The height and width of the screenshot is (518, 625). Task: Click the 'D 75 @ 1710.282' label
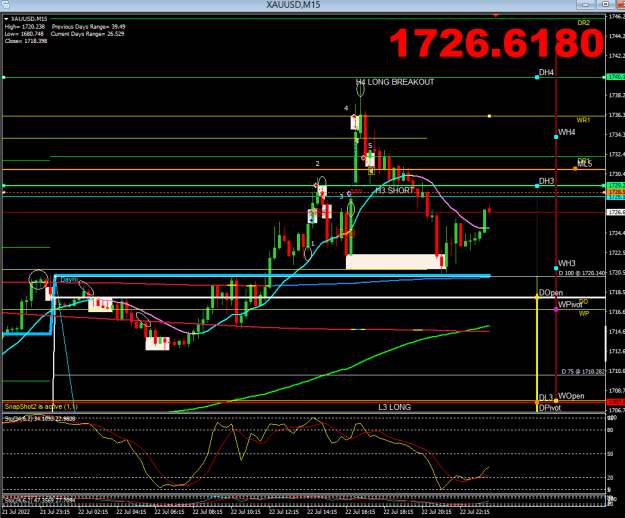(x=583, y=372)
